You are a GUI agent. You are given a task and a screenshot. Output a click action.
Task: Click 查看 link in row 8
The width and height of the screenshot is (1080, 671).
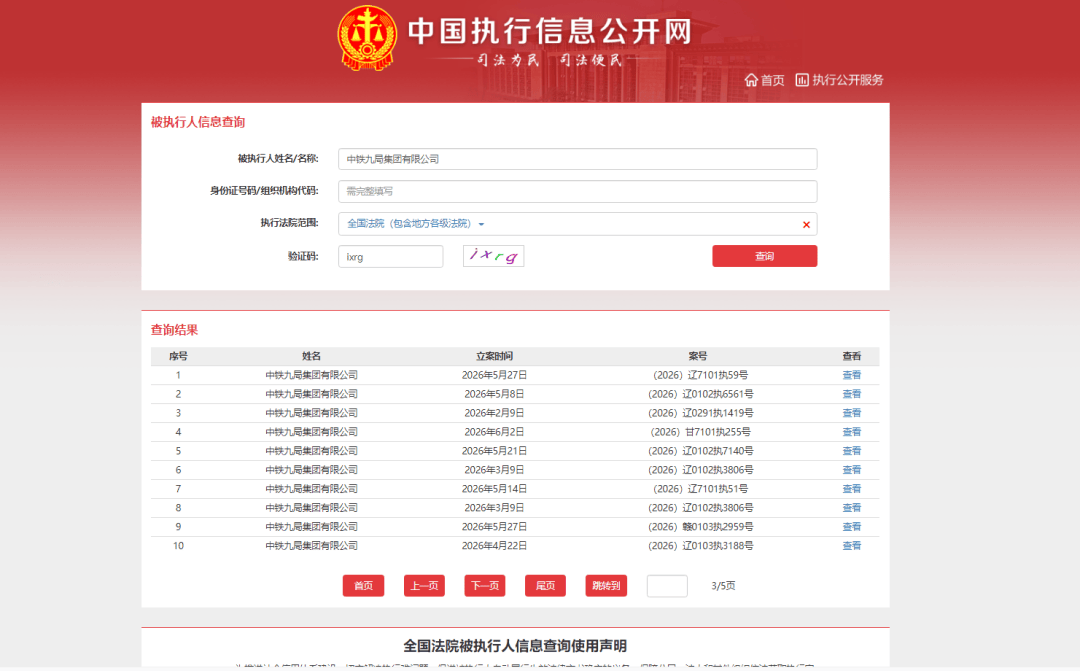pyautogui.click(x=851, y=508)
